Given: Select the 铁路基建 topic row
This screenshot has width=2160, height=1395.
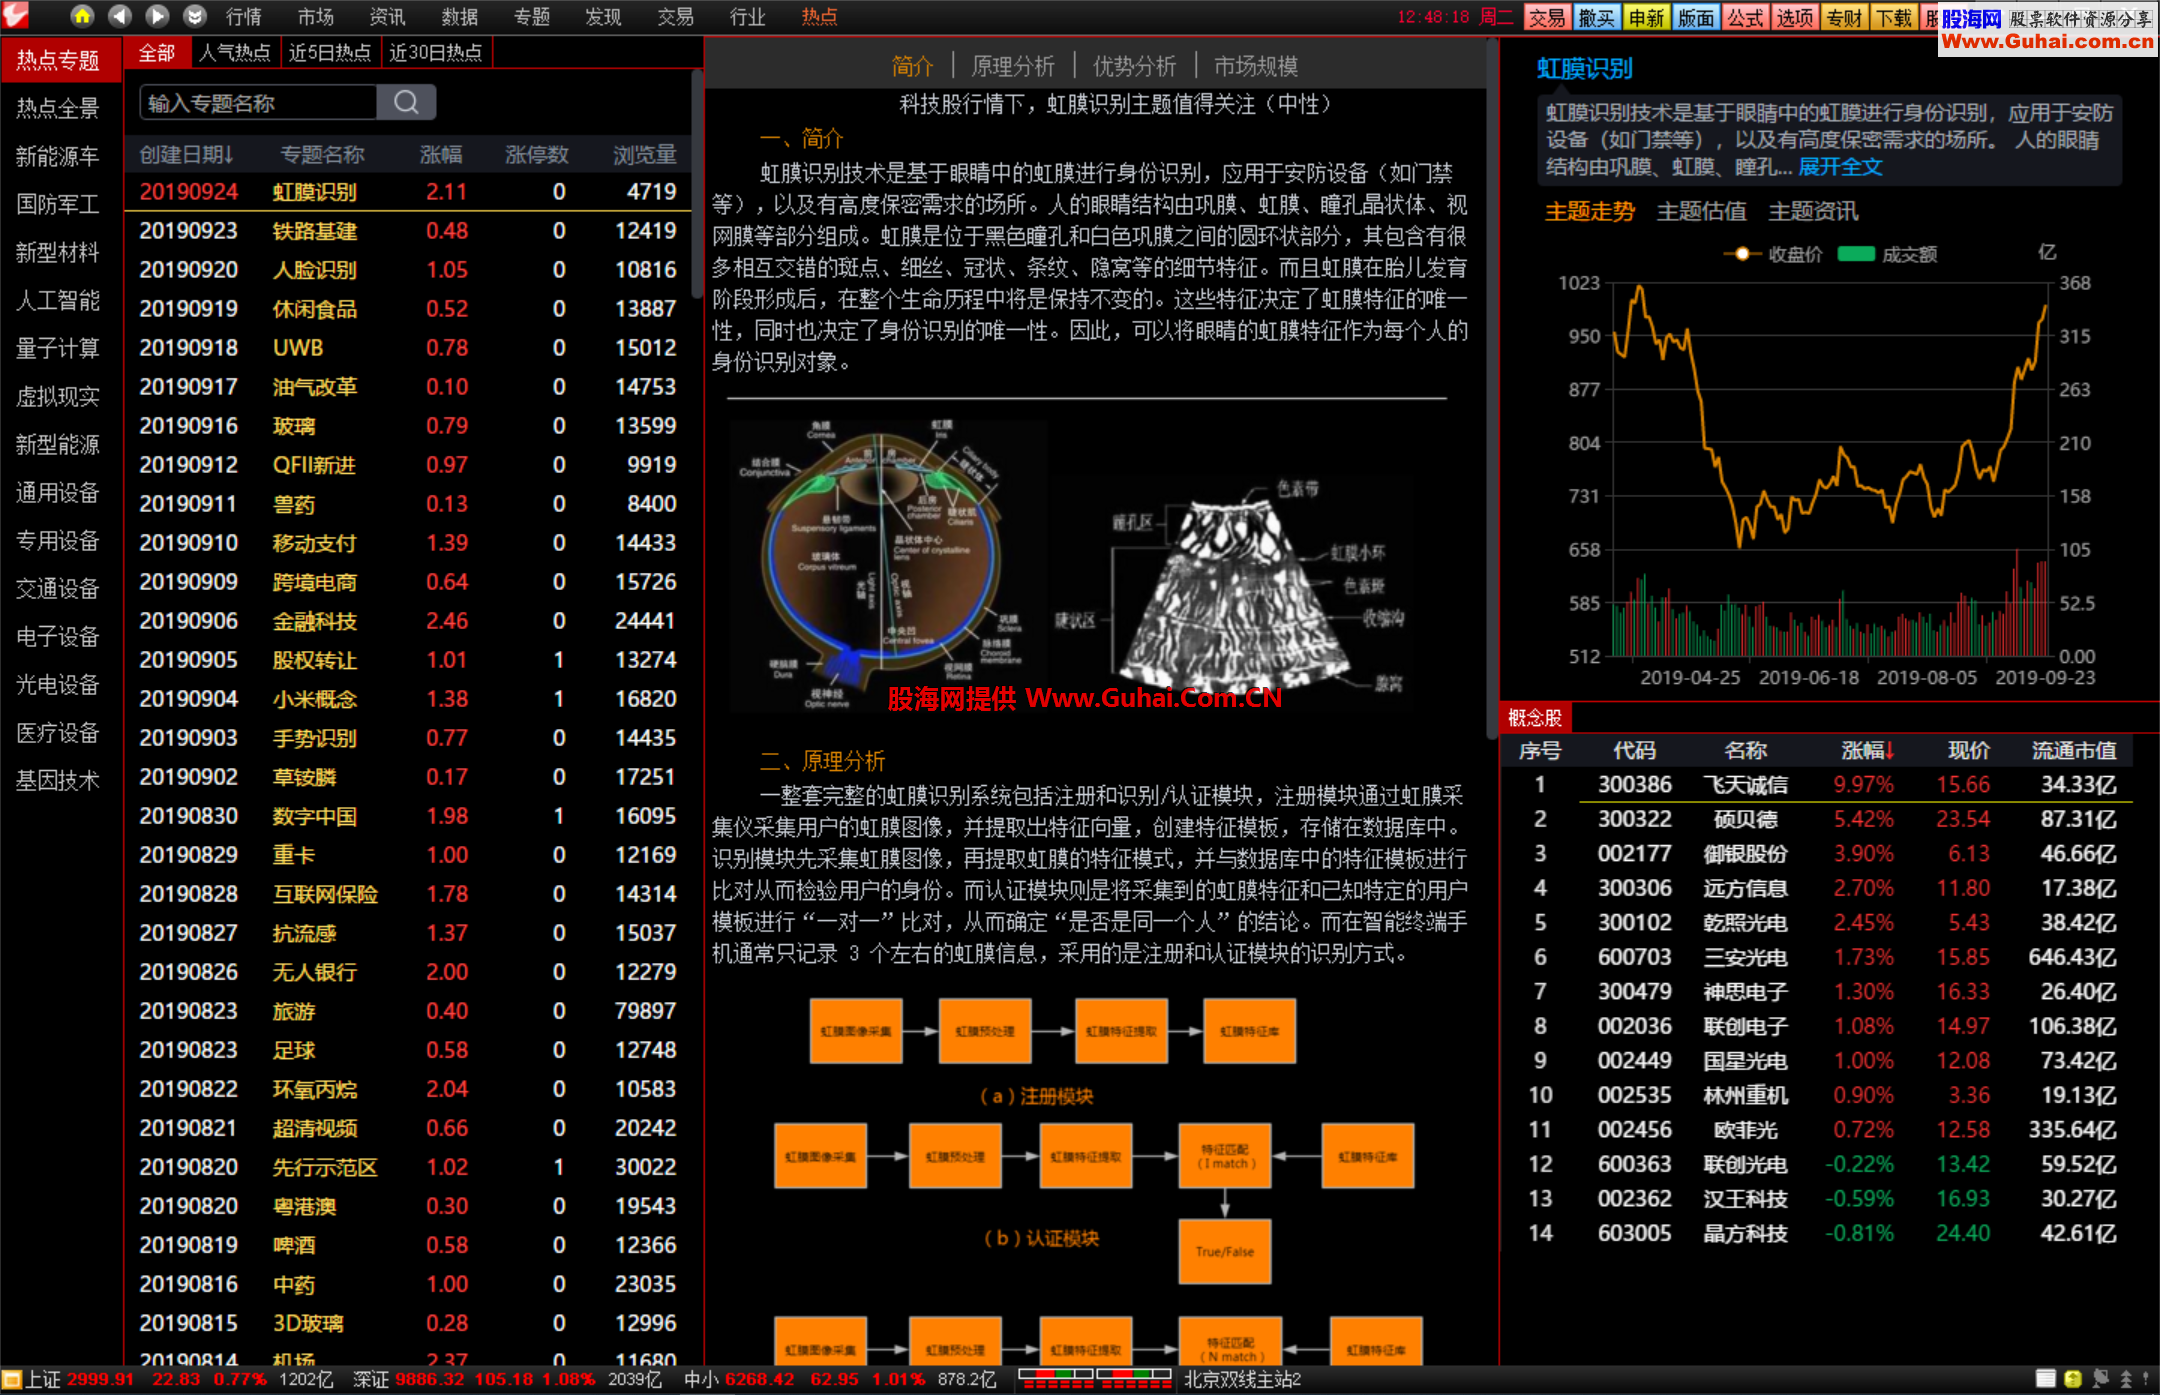Looking at the screenshot, I should point(408,231).
